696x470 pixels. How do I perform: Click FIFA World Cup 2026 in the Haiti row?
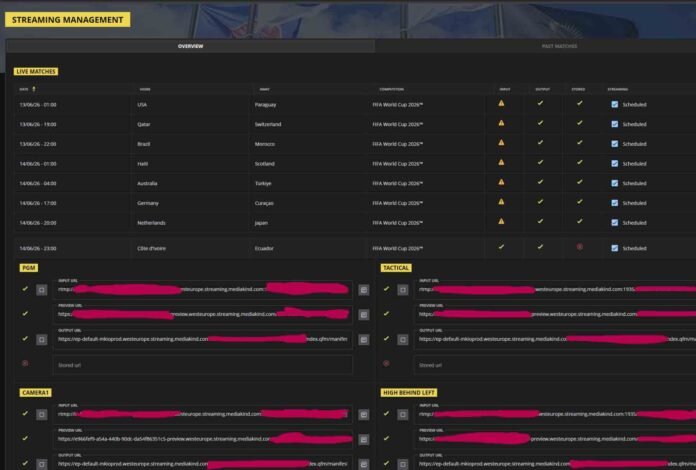coord(397,164)
